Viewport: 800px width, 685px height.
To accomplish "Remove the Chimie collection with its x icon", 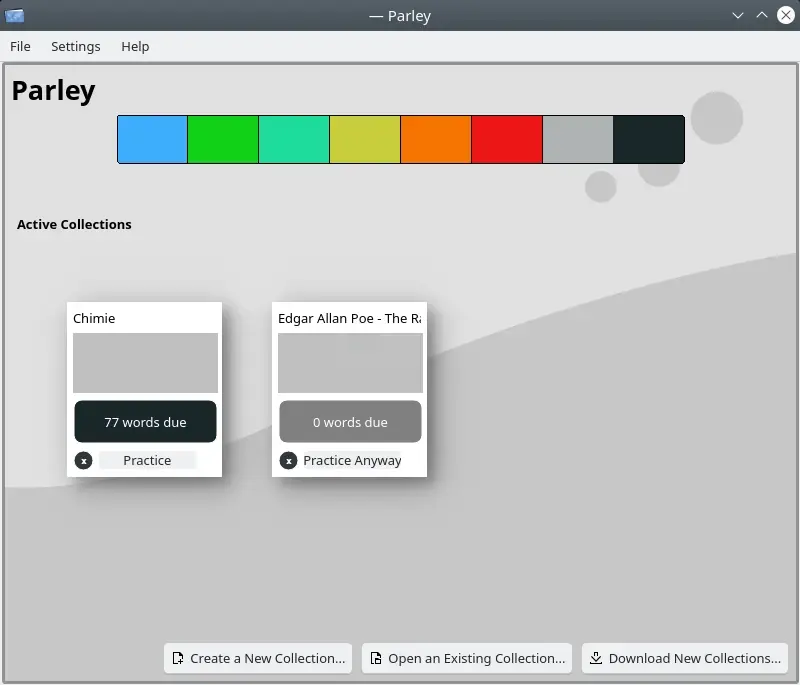I will click(84, 461).
